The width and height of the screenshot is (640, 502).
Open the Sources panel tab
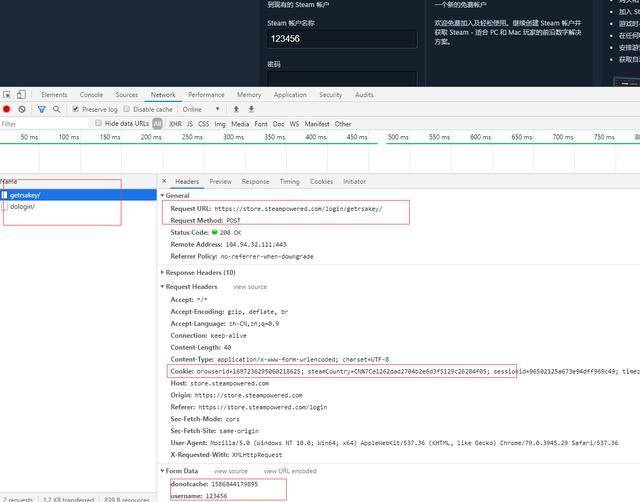click(127, 95)
